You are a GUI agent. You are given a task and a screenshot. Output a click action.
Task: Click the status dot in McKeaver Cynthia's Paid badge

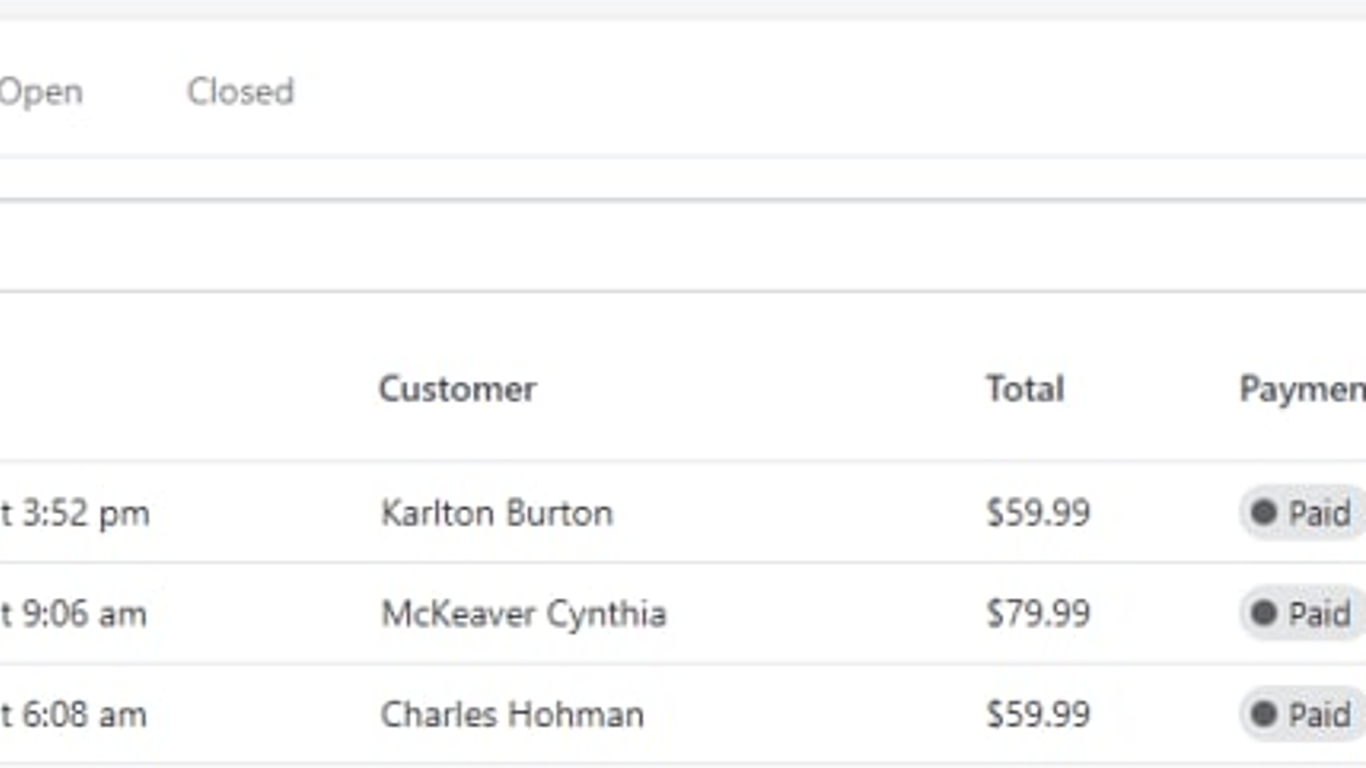tap(1264, 612)
